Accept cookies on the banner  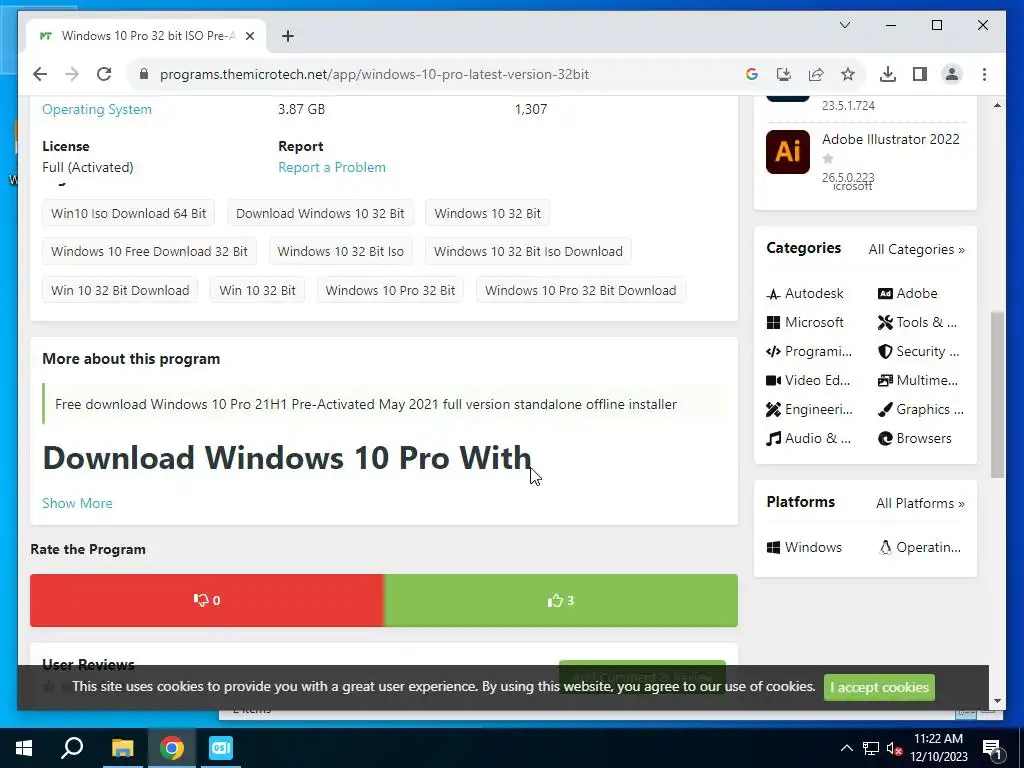click(879, 687)
